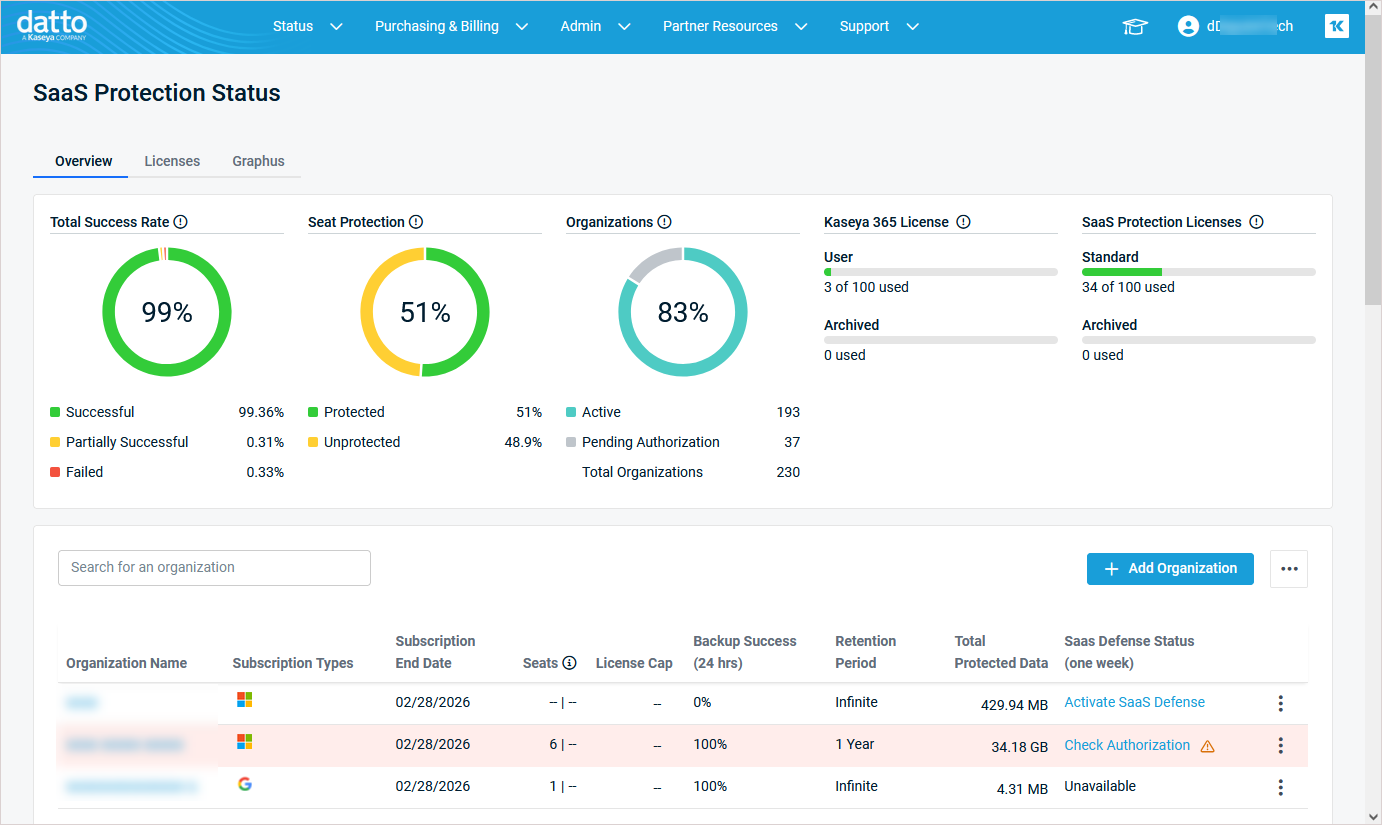
Task: Click the Partially Successful legend entry
Action: point(167,442)
